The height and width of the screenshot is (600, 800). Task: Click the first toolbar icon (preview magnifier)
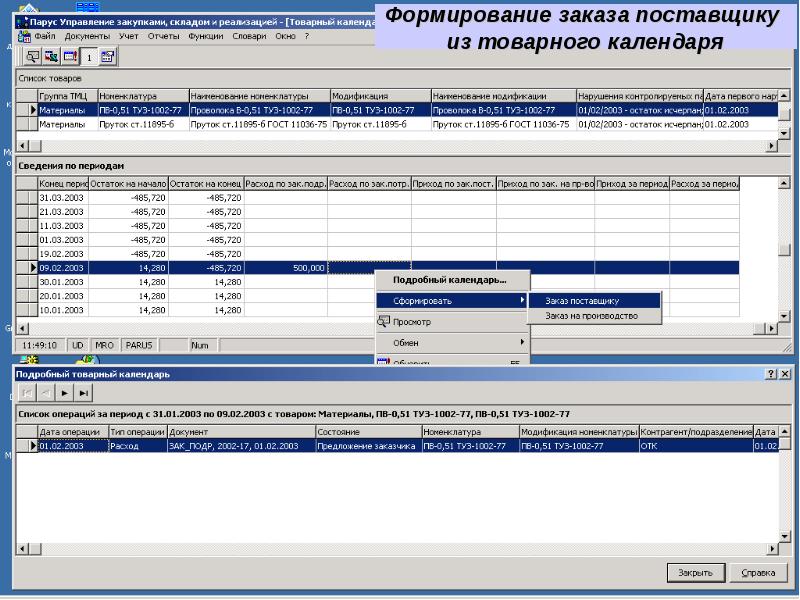point(31,57)
